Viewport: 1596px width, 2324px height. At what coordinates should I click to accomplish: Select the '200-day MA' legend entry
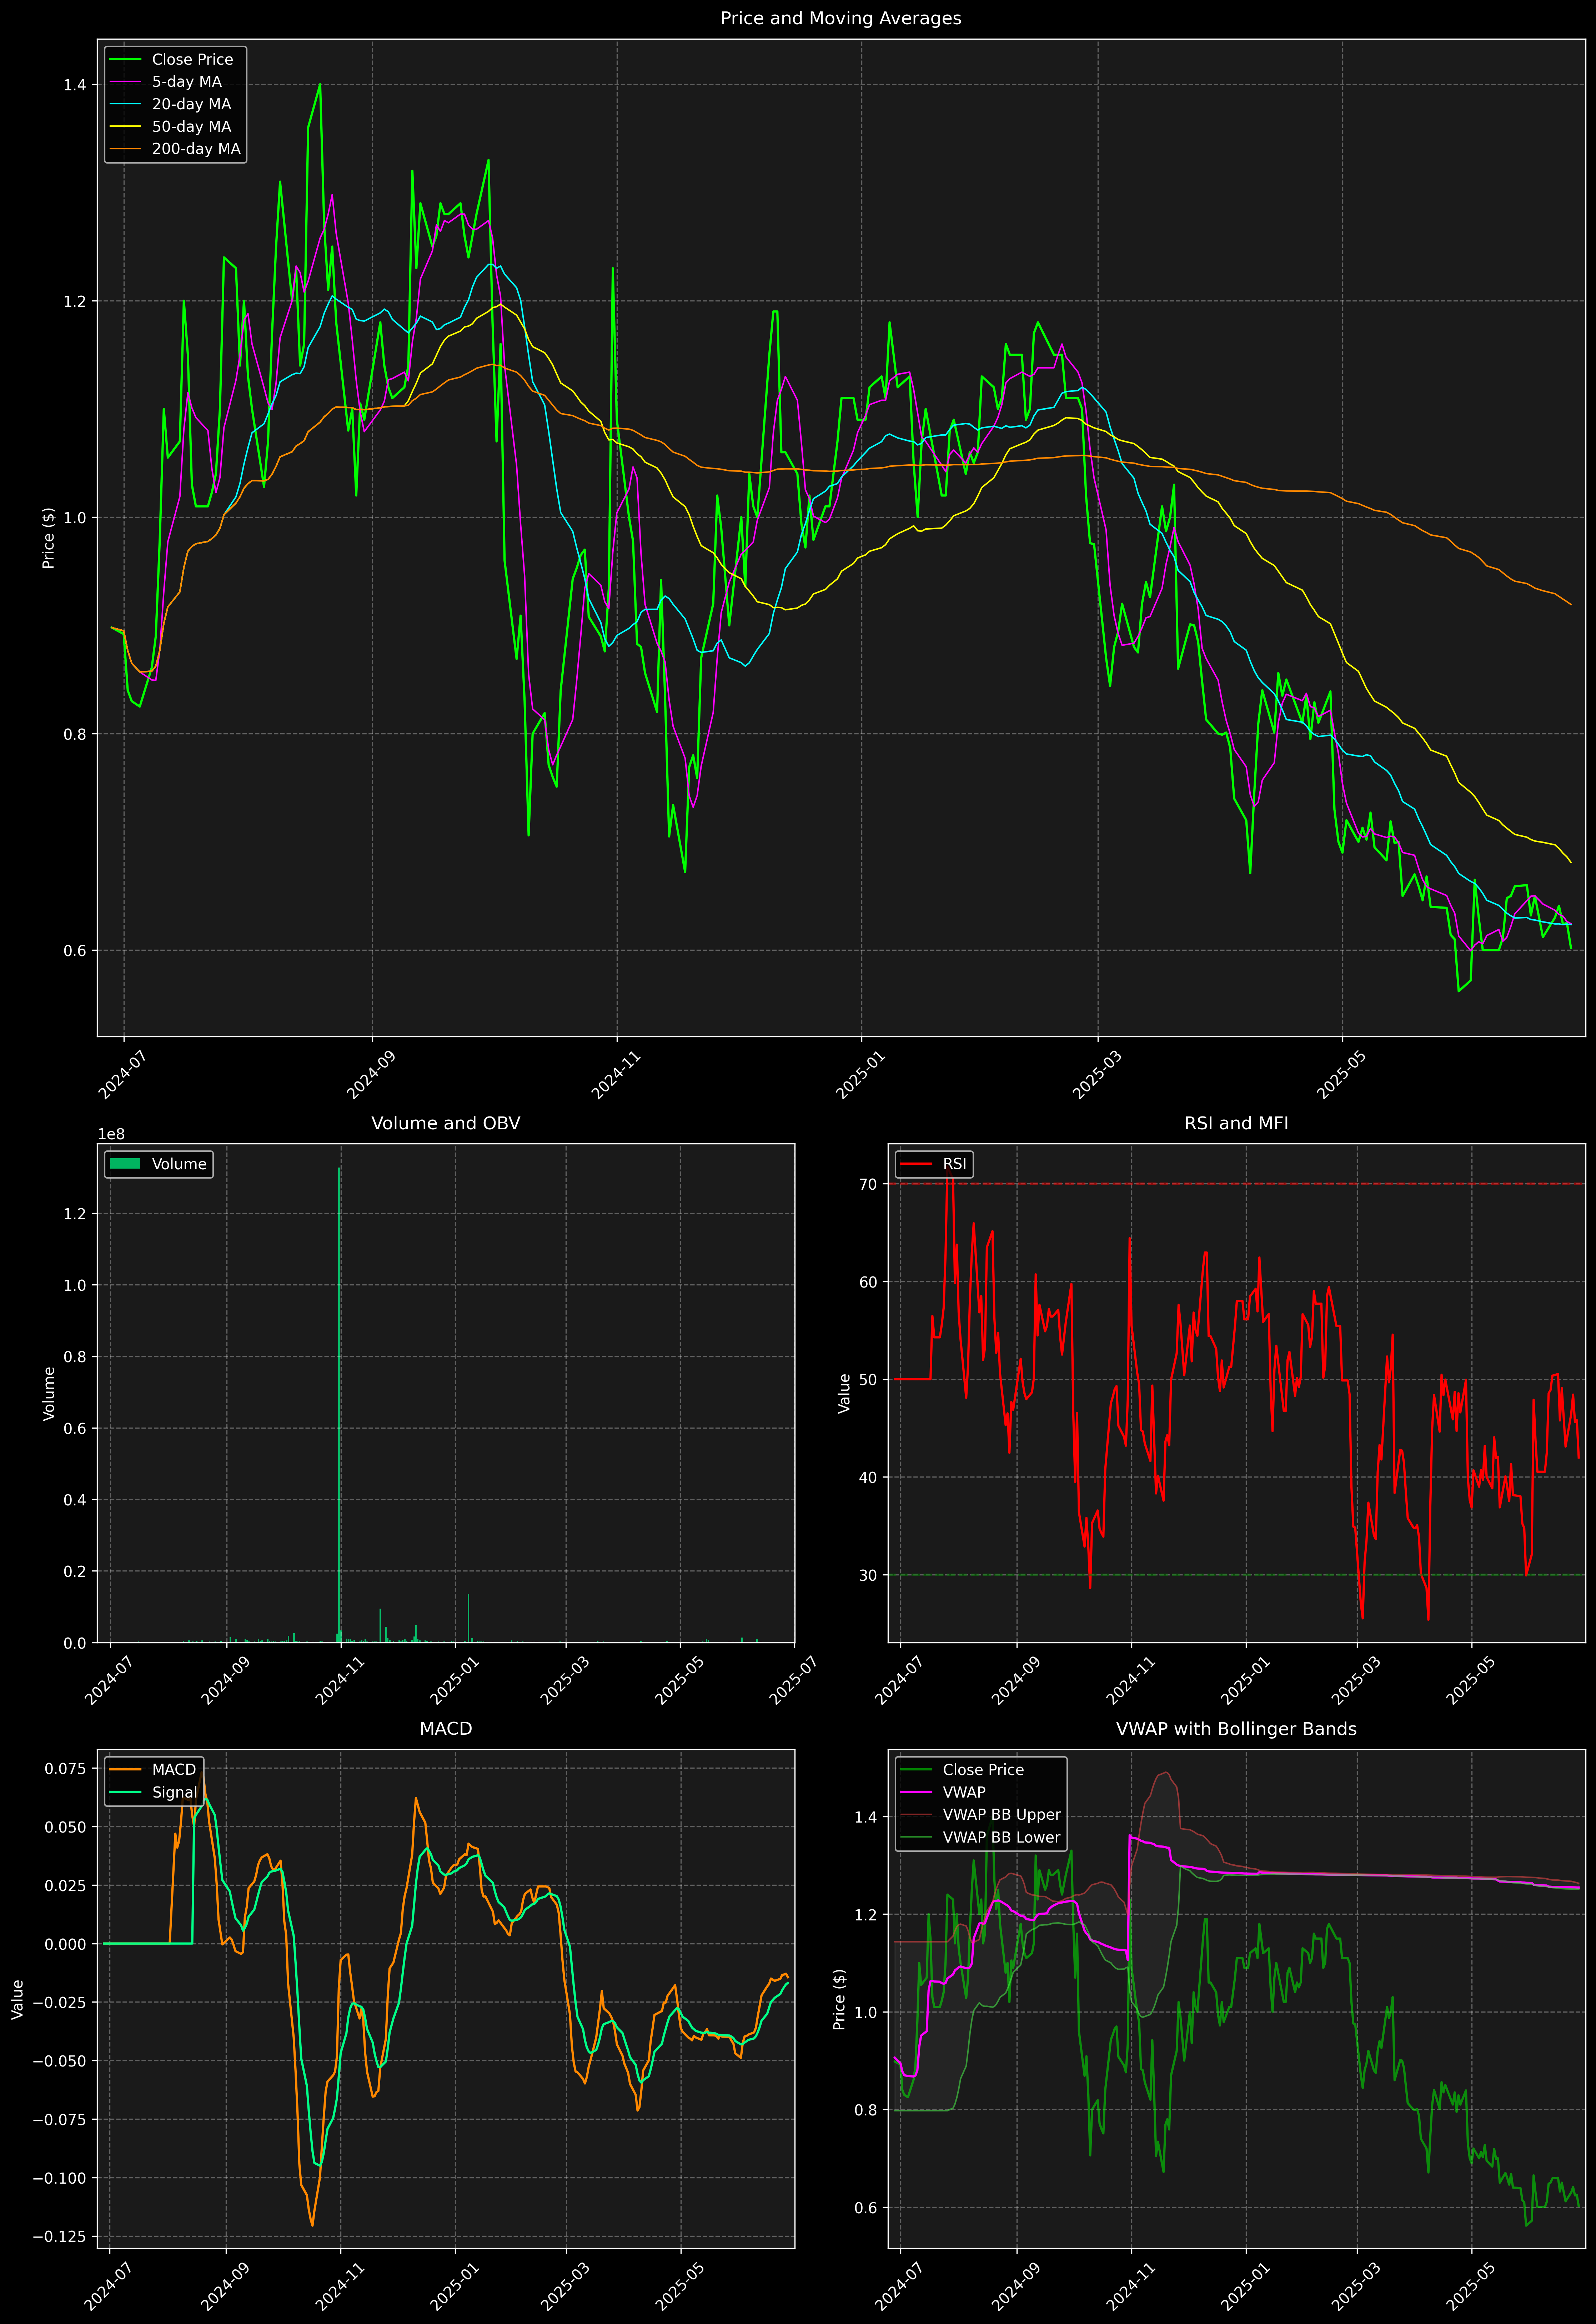175,149
